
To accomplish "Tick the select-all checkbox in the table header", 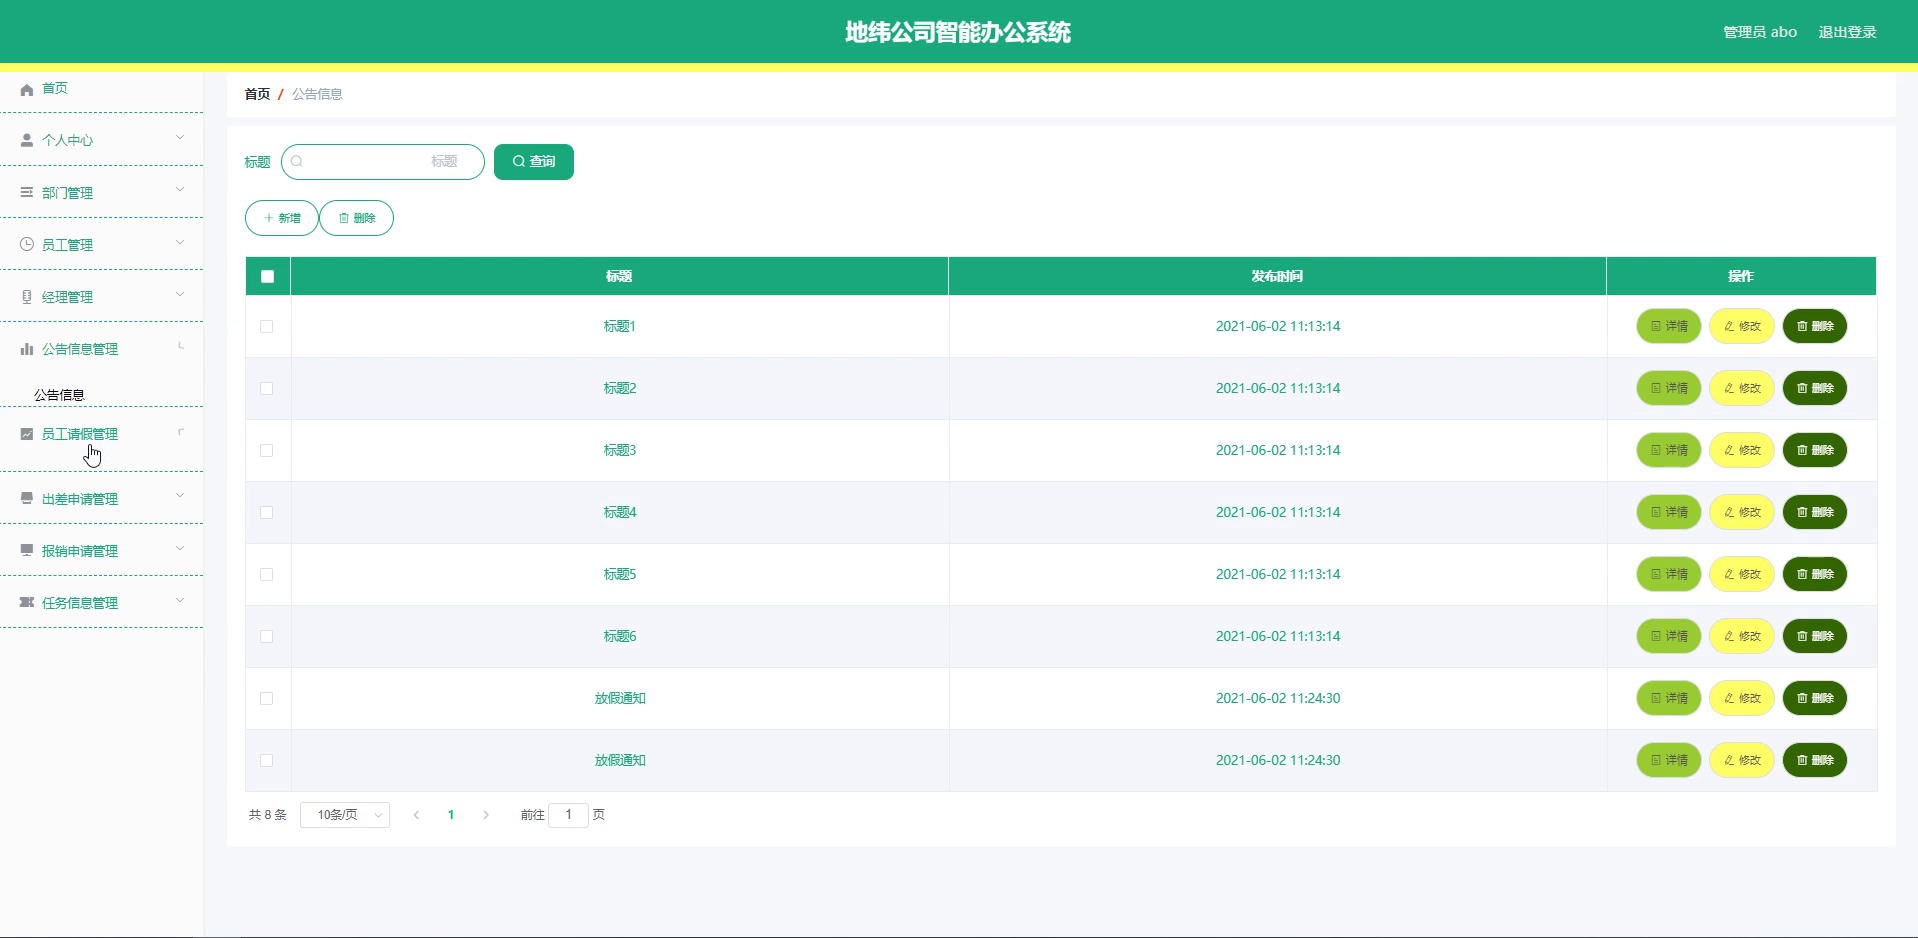I will [x=267, y=276].
